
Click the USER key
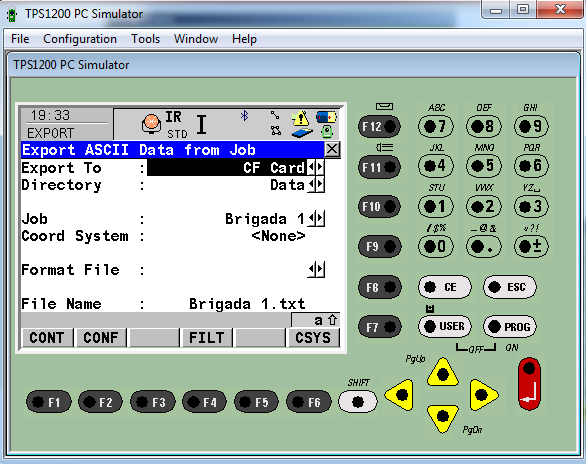tap(444, 327)
